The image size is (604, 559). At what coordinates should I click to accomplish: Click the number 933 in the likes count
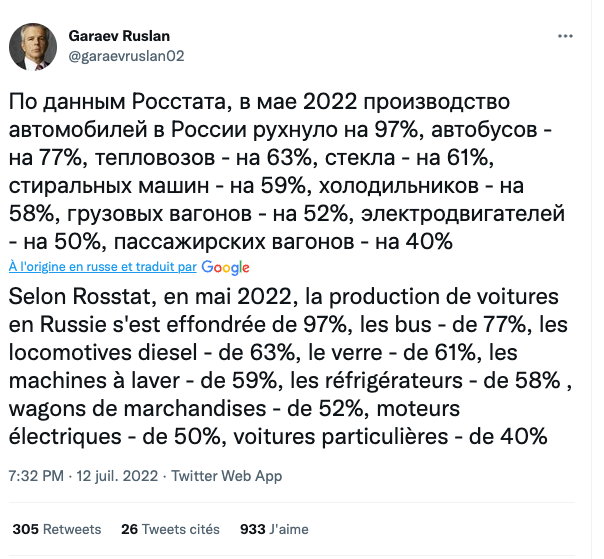(x=253, y=529)
